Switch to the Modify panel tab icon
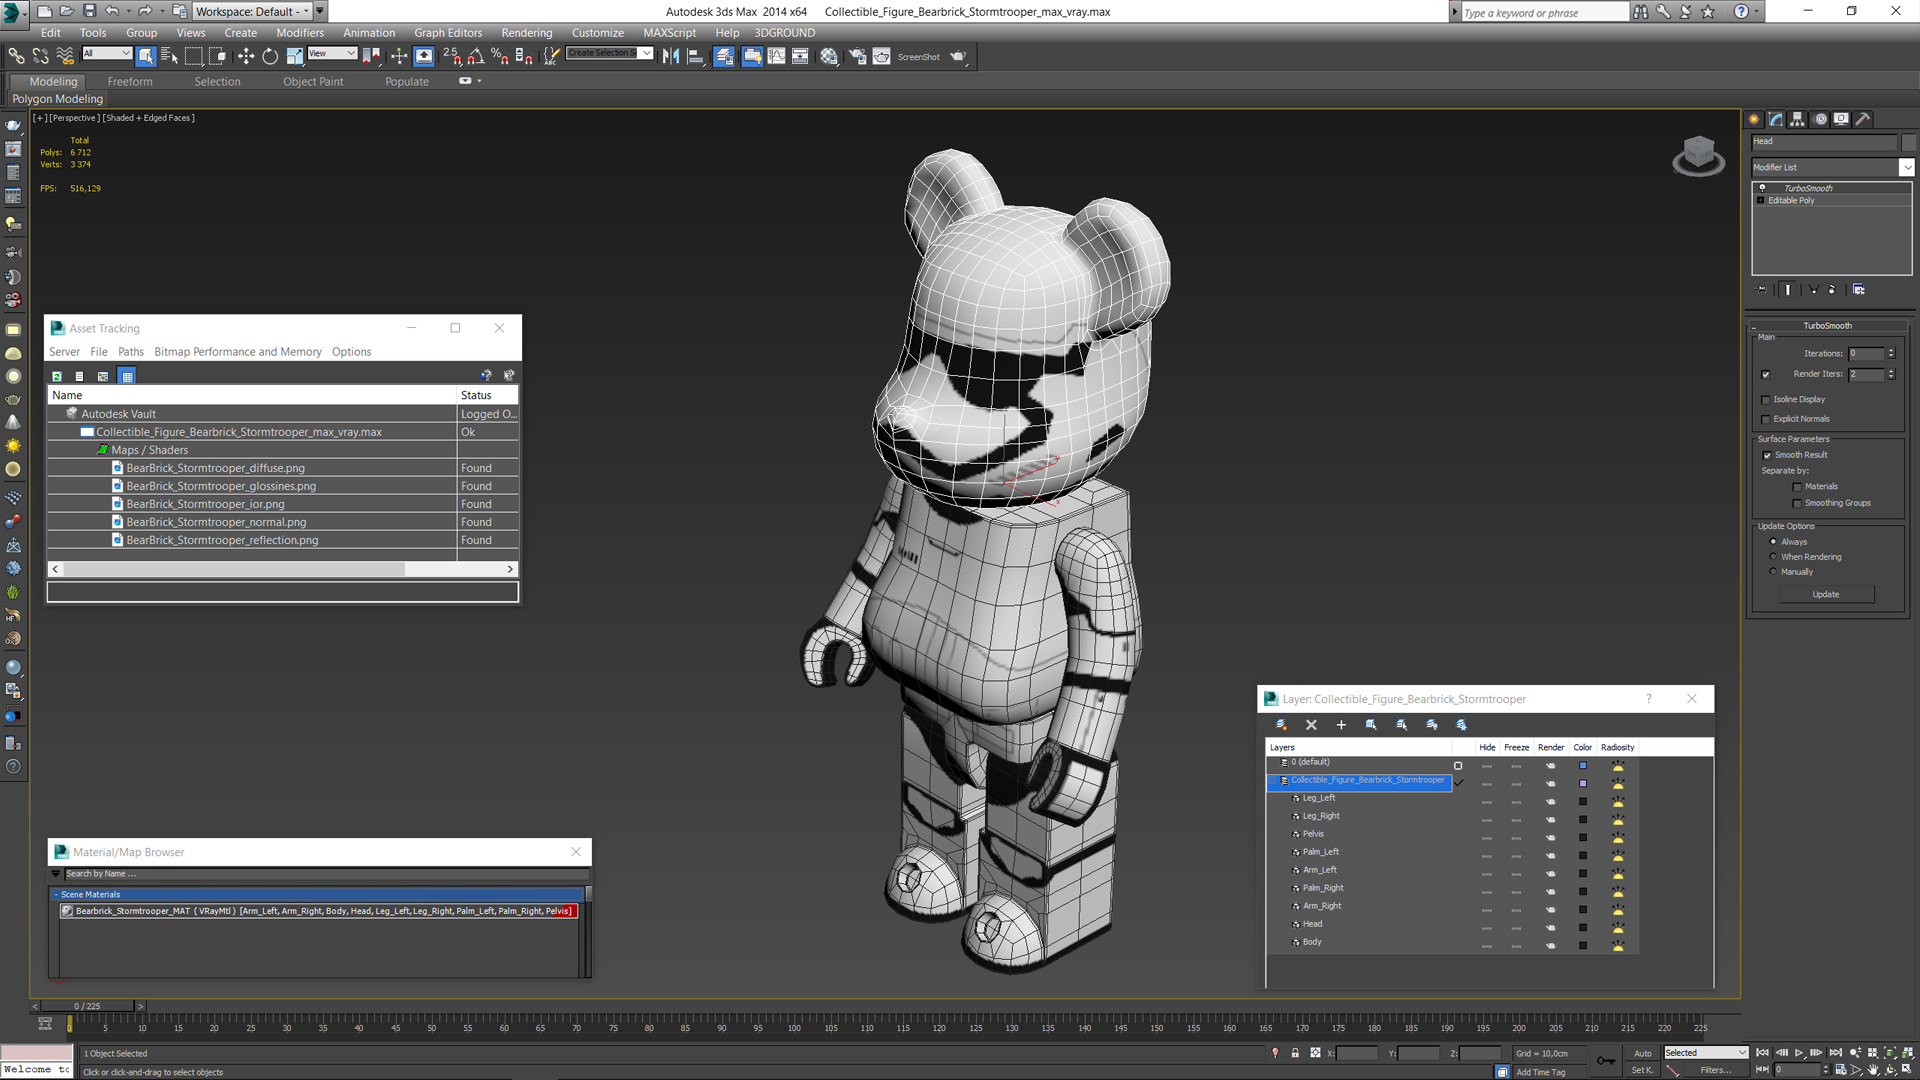 (x=1776, y=119)
